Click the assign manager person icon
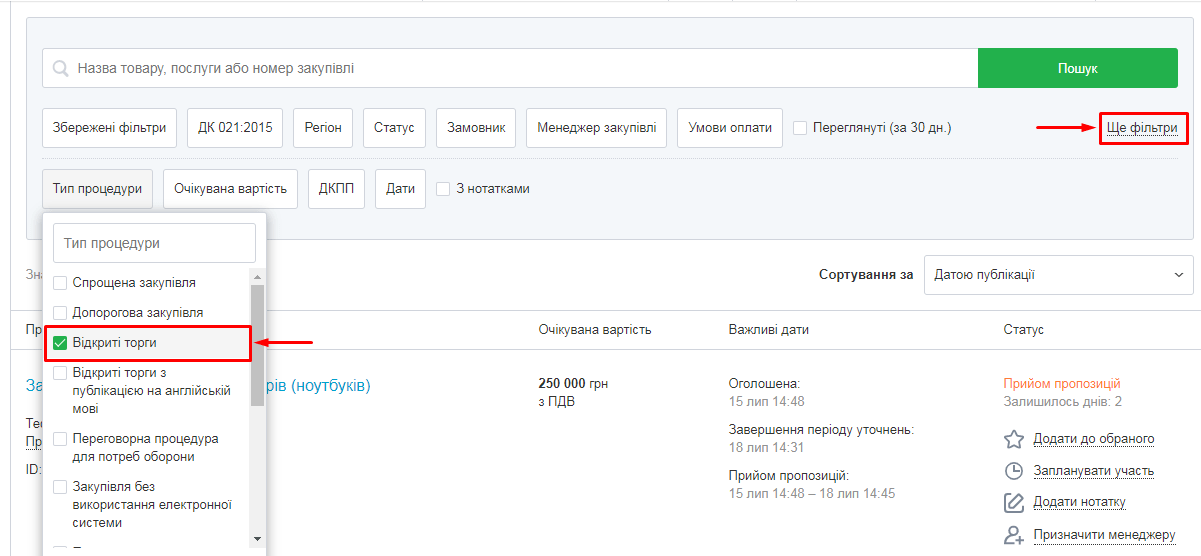Viewport: 1201px width, 556px height. [x=1014, y=535]
